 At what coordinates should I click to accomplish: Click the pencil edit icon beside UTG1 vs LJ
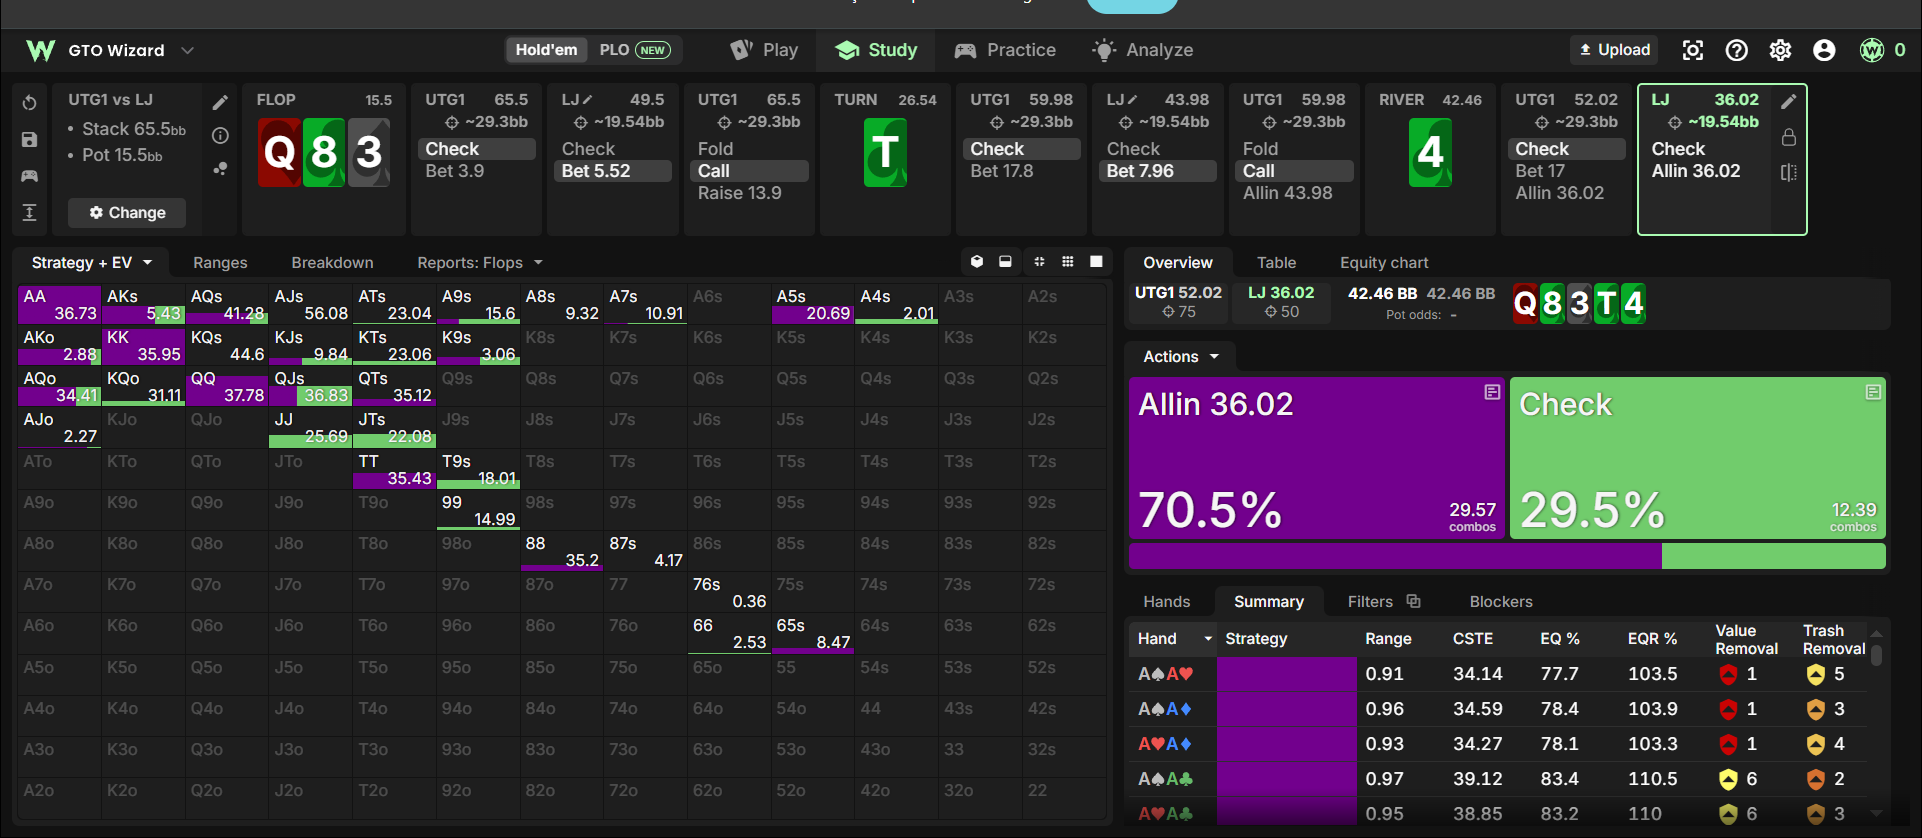click(x=220, y=102)
